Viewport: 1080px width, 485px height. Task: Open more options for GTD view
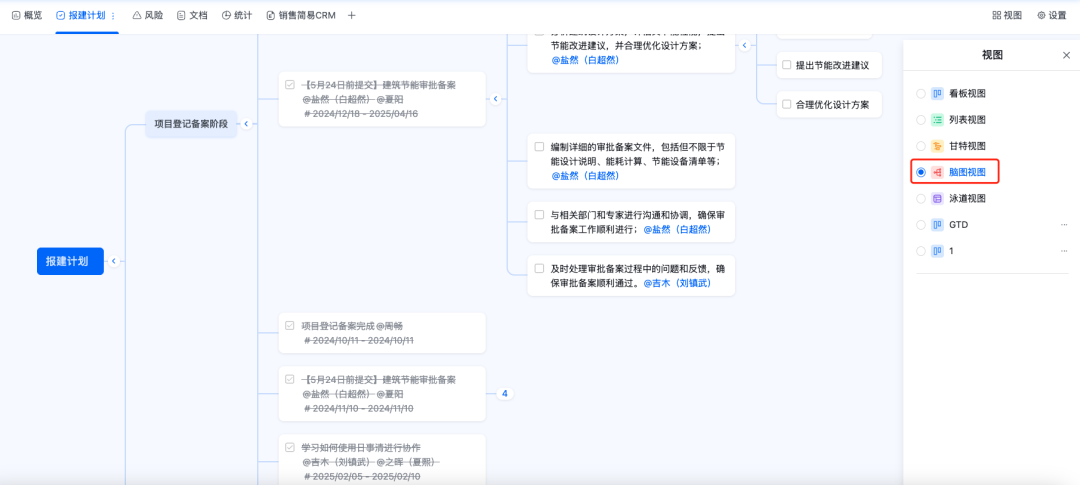[1063, 225]
